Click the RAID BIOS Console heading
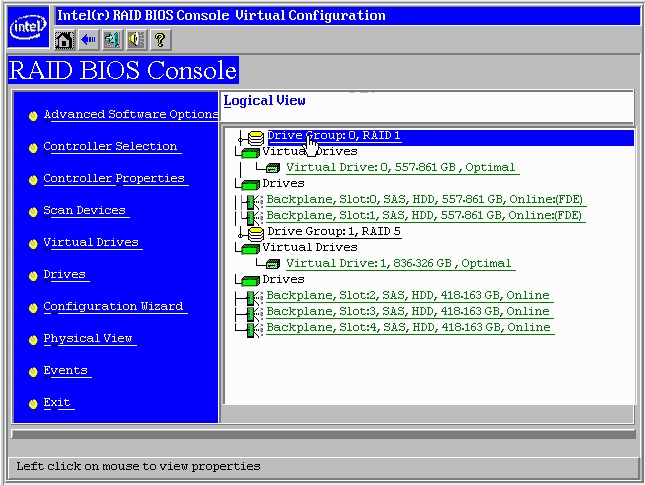Screen dimensions: 645x485 pos(123,70)
